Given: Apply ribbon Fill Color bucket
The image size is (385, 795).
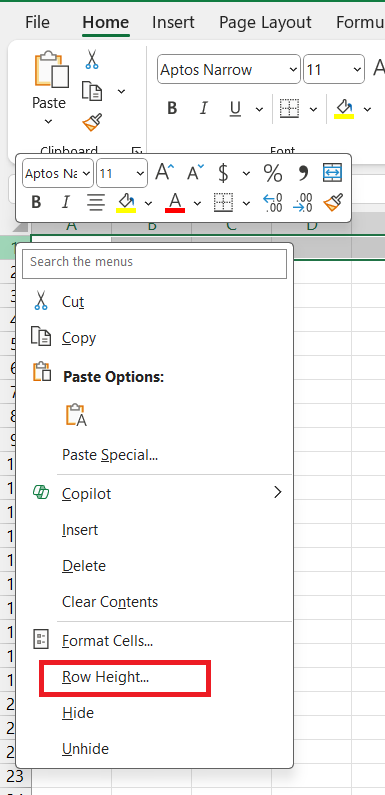Looking at the screenshot, I should click(344, 109).
